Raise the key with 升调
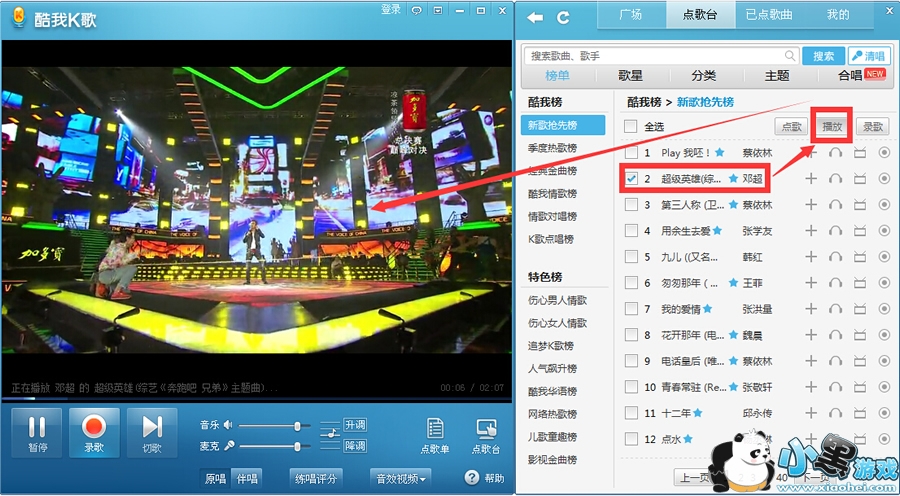Image resolution: width=900 pixels, height=496 pixels. pyautogui.click(x=355, y=425)
